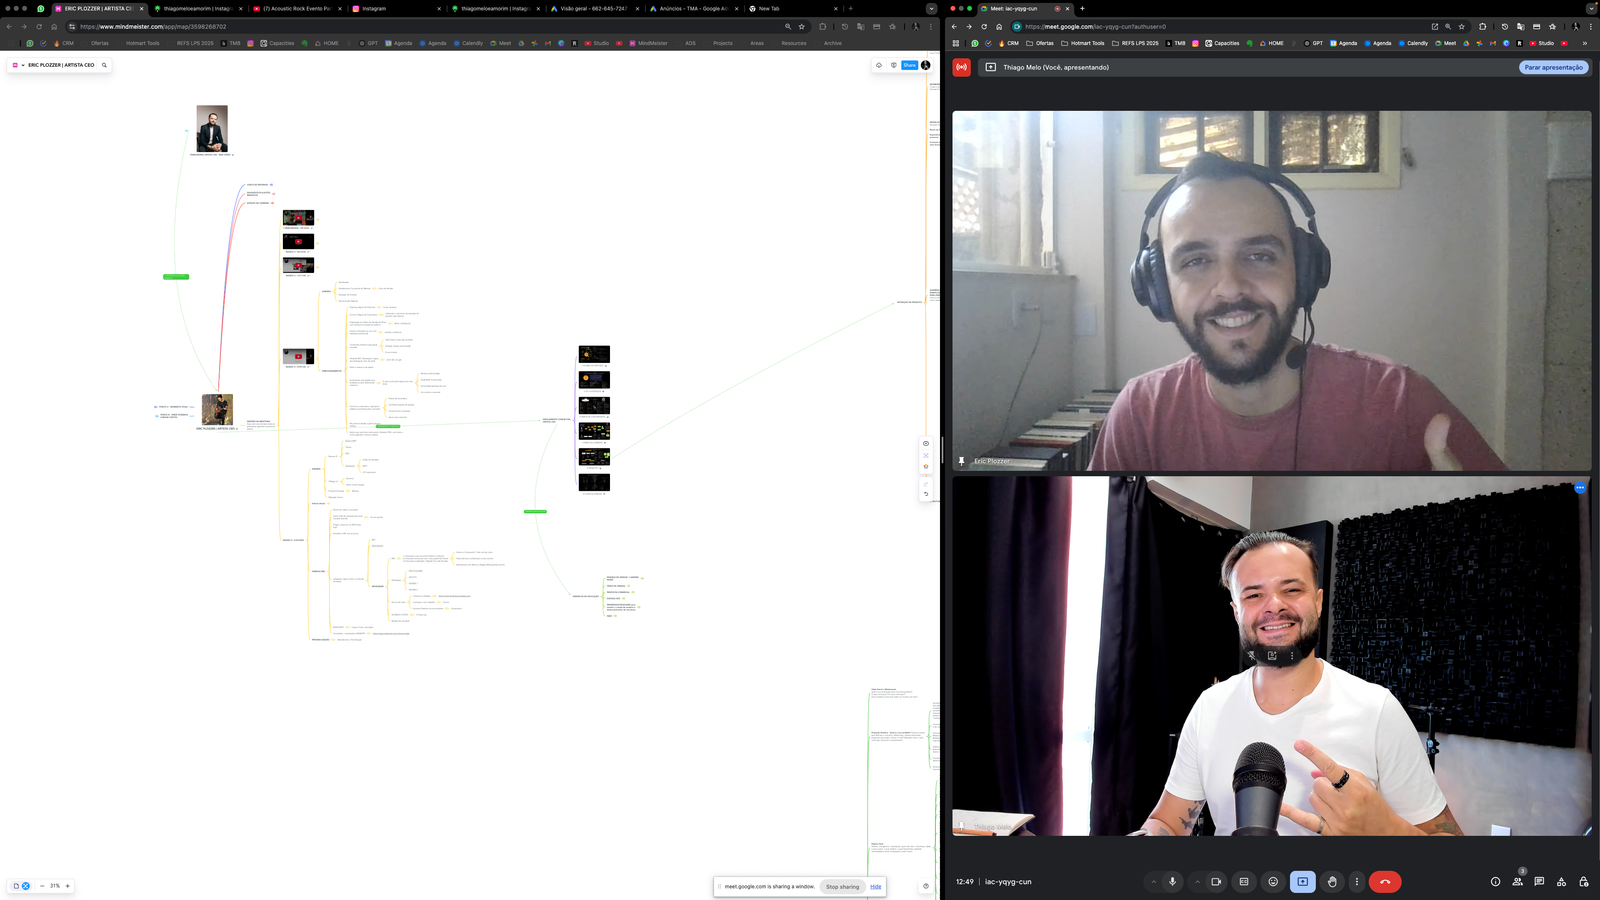
Task: Switch to the Visão geral Google Ads tab
Action: 594,8
